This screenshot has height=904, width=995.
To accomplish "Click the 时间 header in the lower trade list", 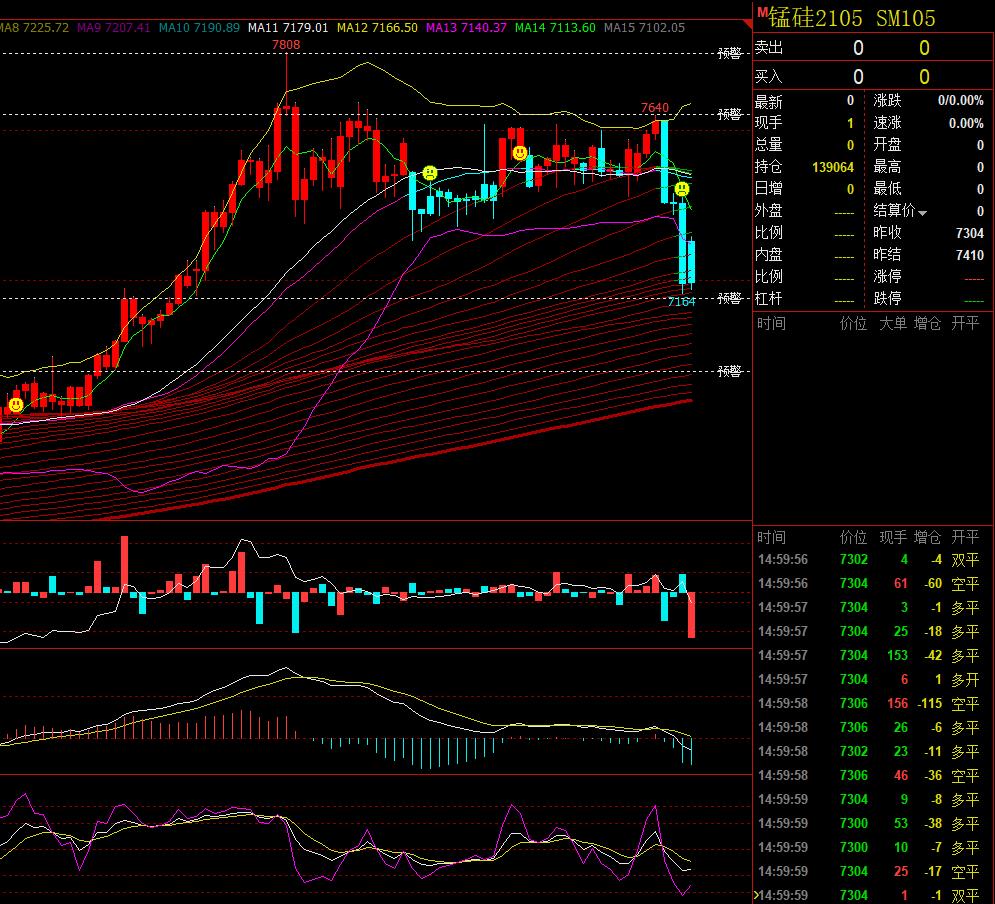I will point(771,537).
